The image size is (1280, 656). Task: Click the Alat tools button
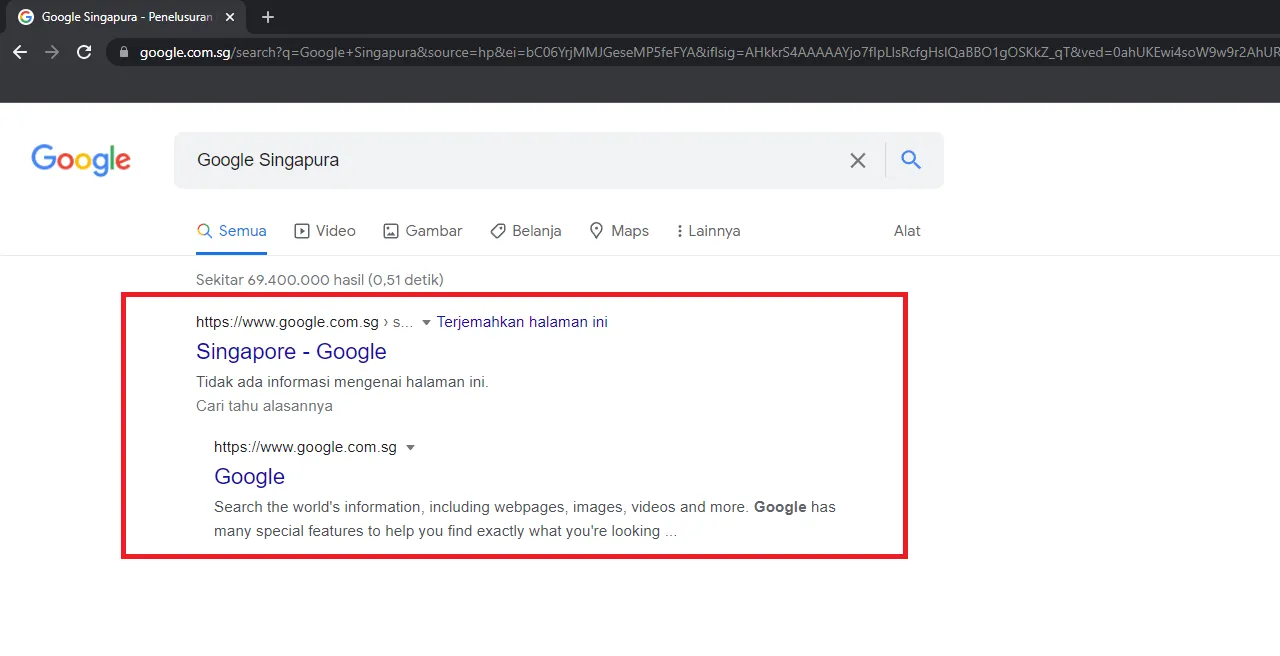click(907, 231)
